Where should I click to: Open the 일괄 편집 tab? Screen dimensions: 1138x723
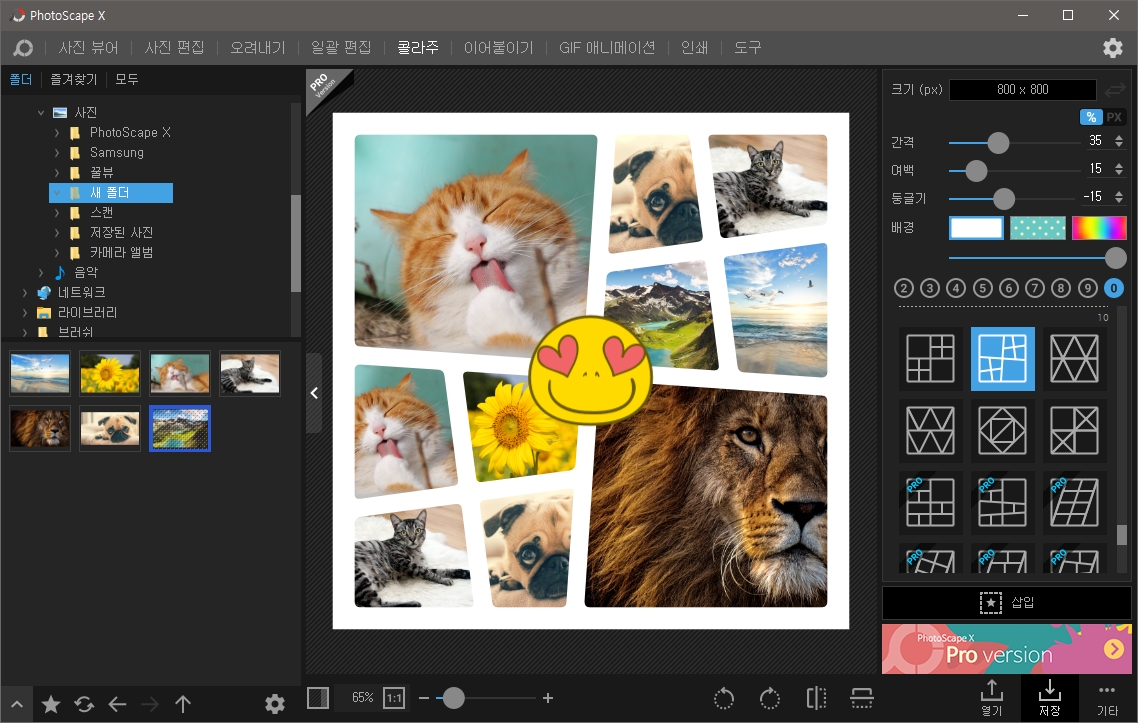pyautogui.click(x=341, y=48)
